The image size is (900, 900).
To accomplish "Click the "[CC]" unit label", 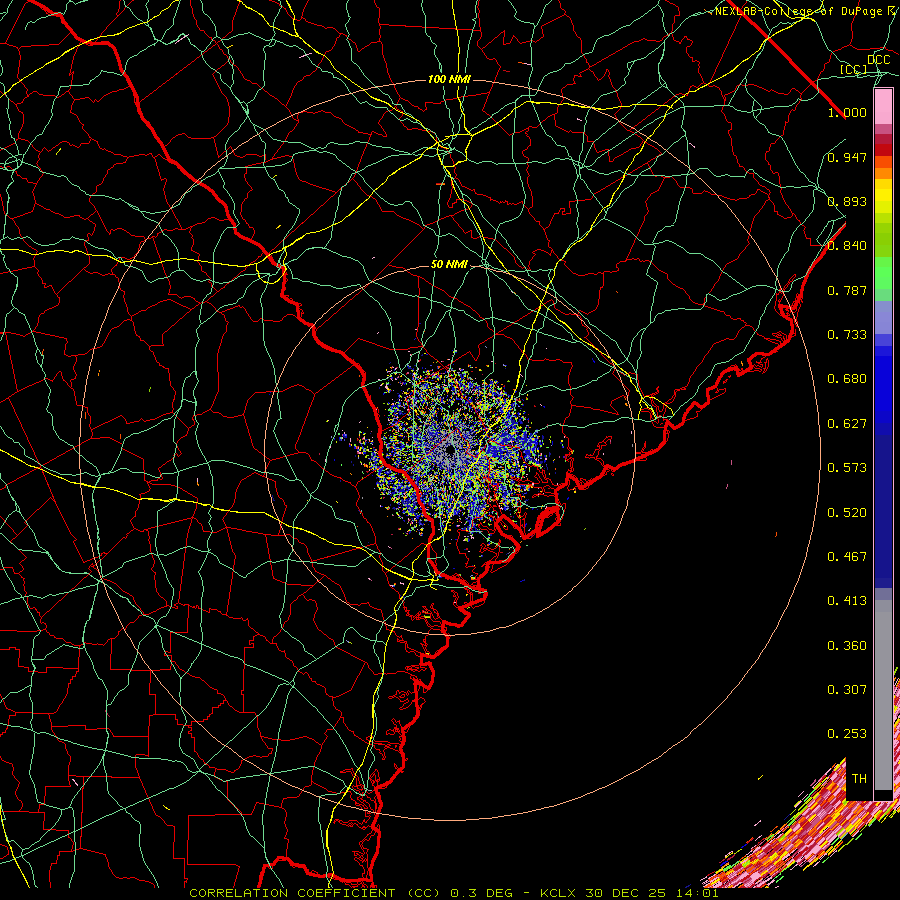I will (854, 69).
